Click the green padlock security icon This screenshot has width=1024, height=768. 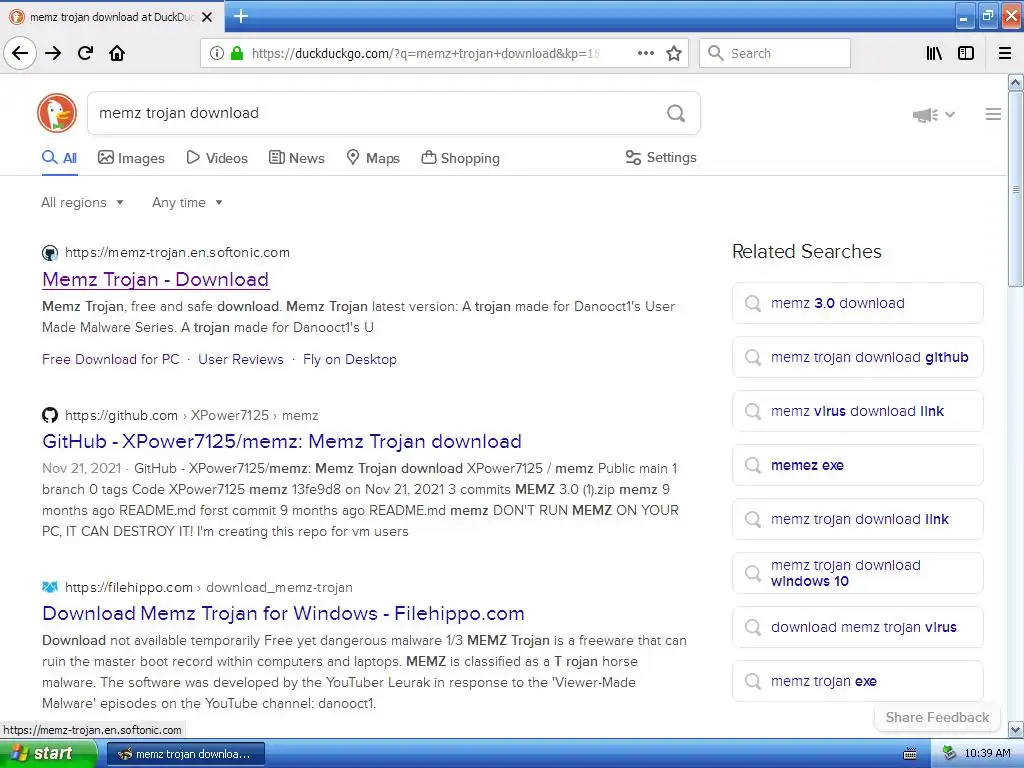(x=237, y=53)
